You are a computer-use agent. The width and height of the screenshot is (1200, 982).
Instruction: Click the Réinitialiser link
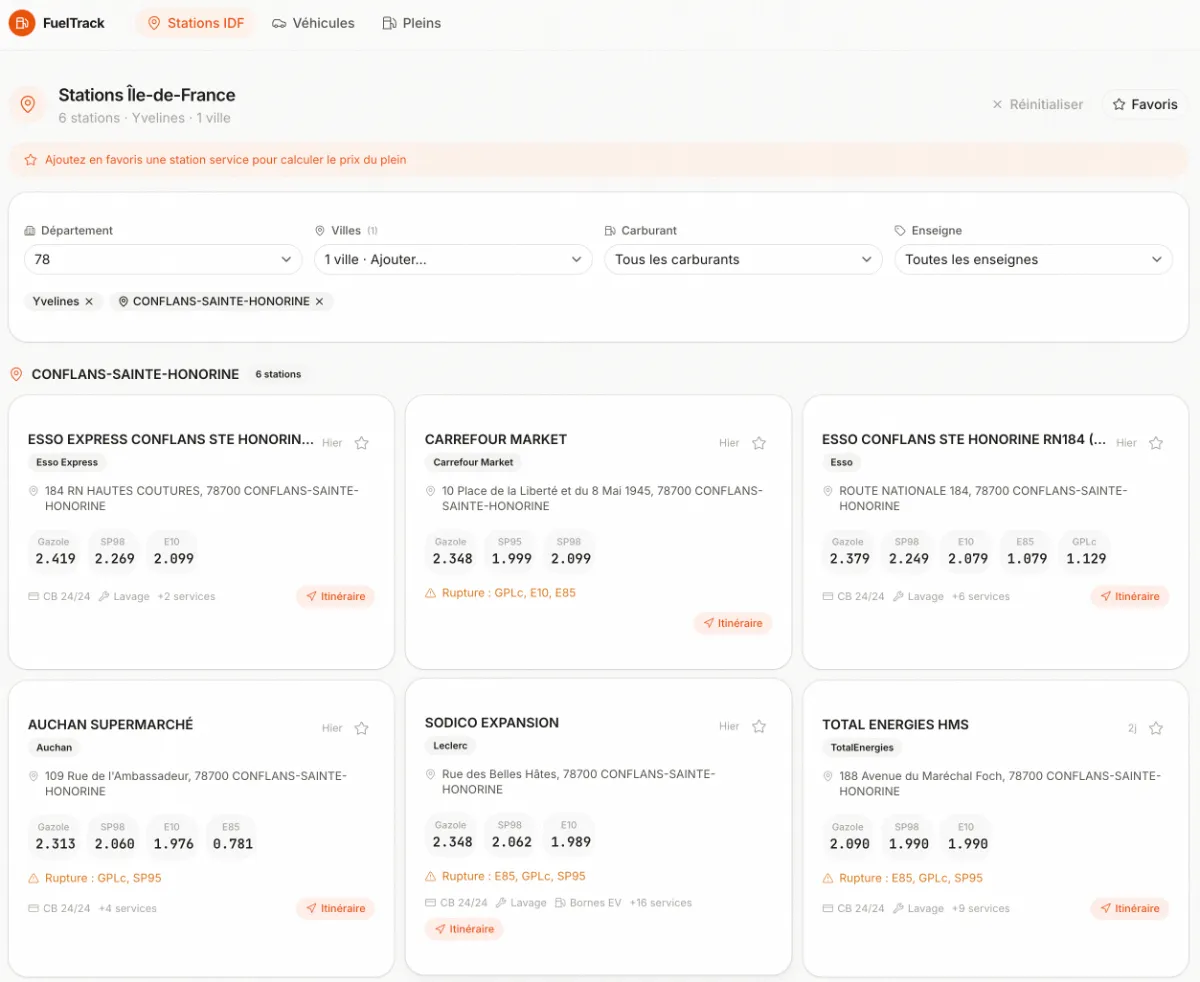(x=1038, y=104)
